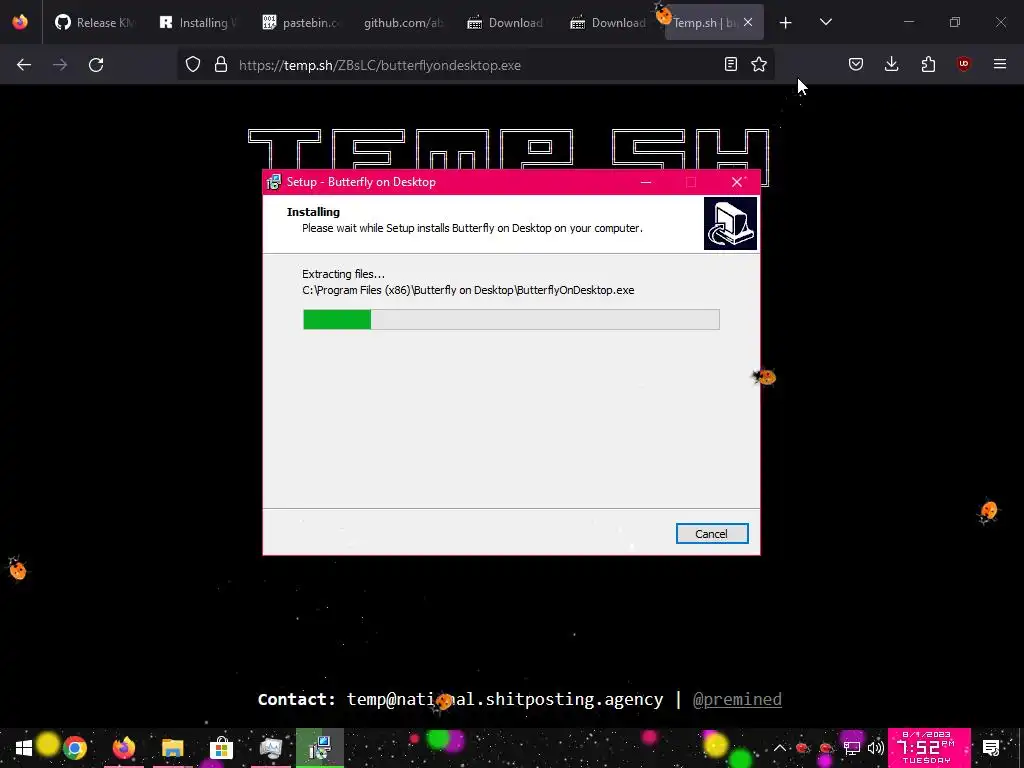Click the ButterflyOnDesktop.exe extraction path text
This screenshot has height=768, width=1024.
468,290
